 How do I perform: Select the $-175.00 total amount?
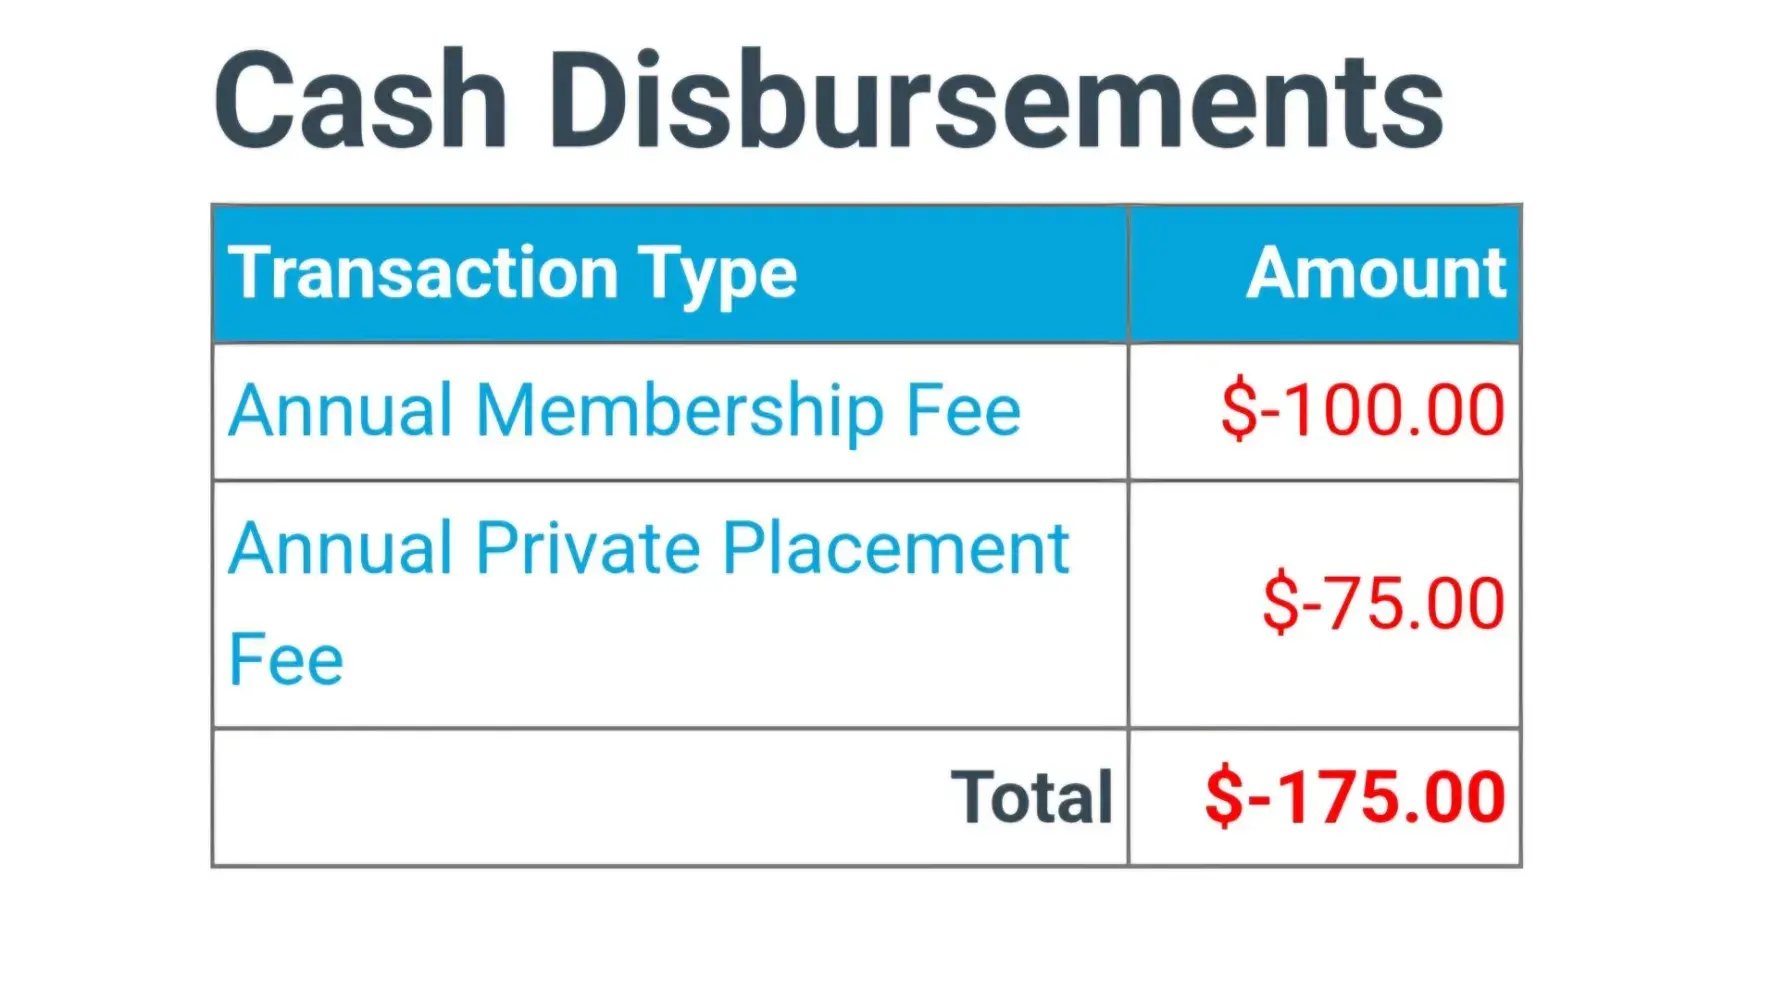point(1355,797)
